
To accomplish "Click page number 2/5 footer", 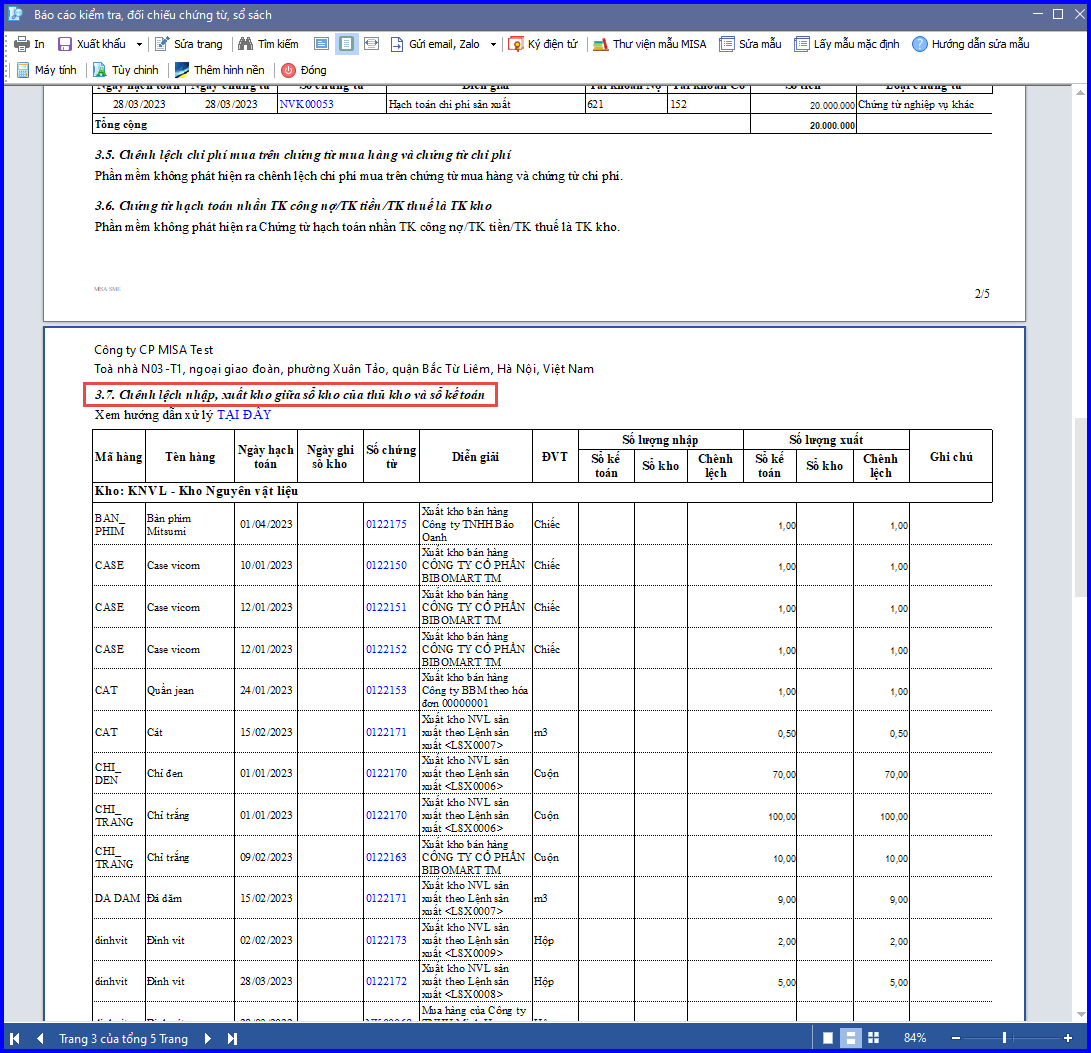I will [982, 294].
